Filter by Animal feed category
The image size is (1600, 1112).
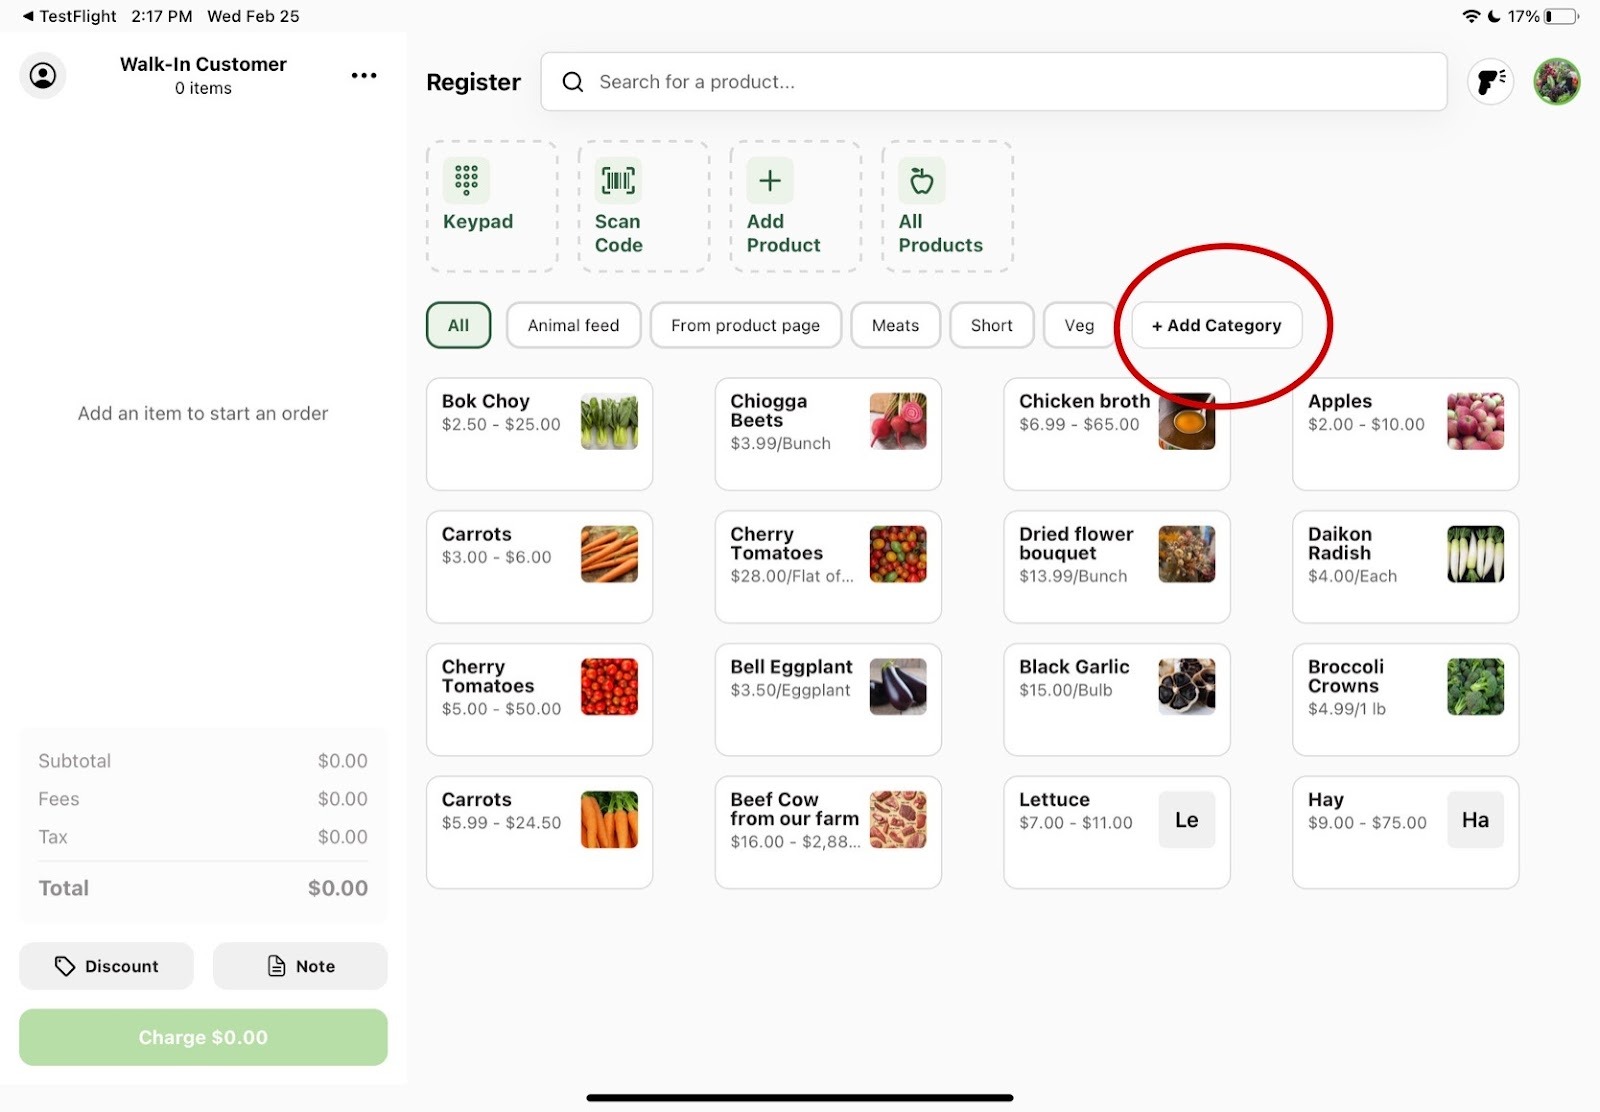click(x=573, y=326)
